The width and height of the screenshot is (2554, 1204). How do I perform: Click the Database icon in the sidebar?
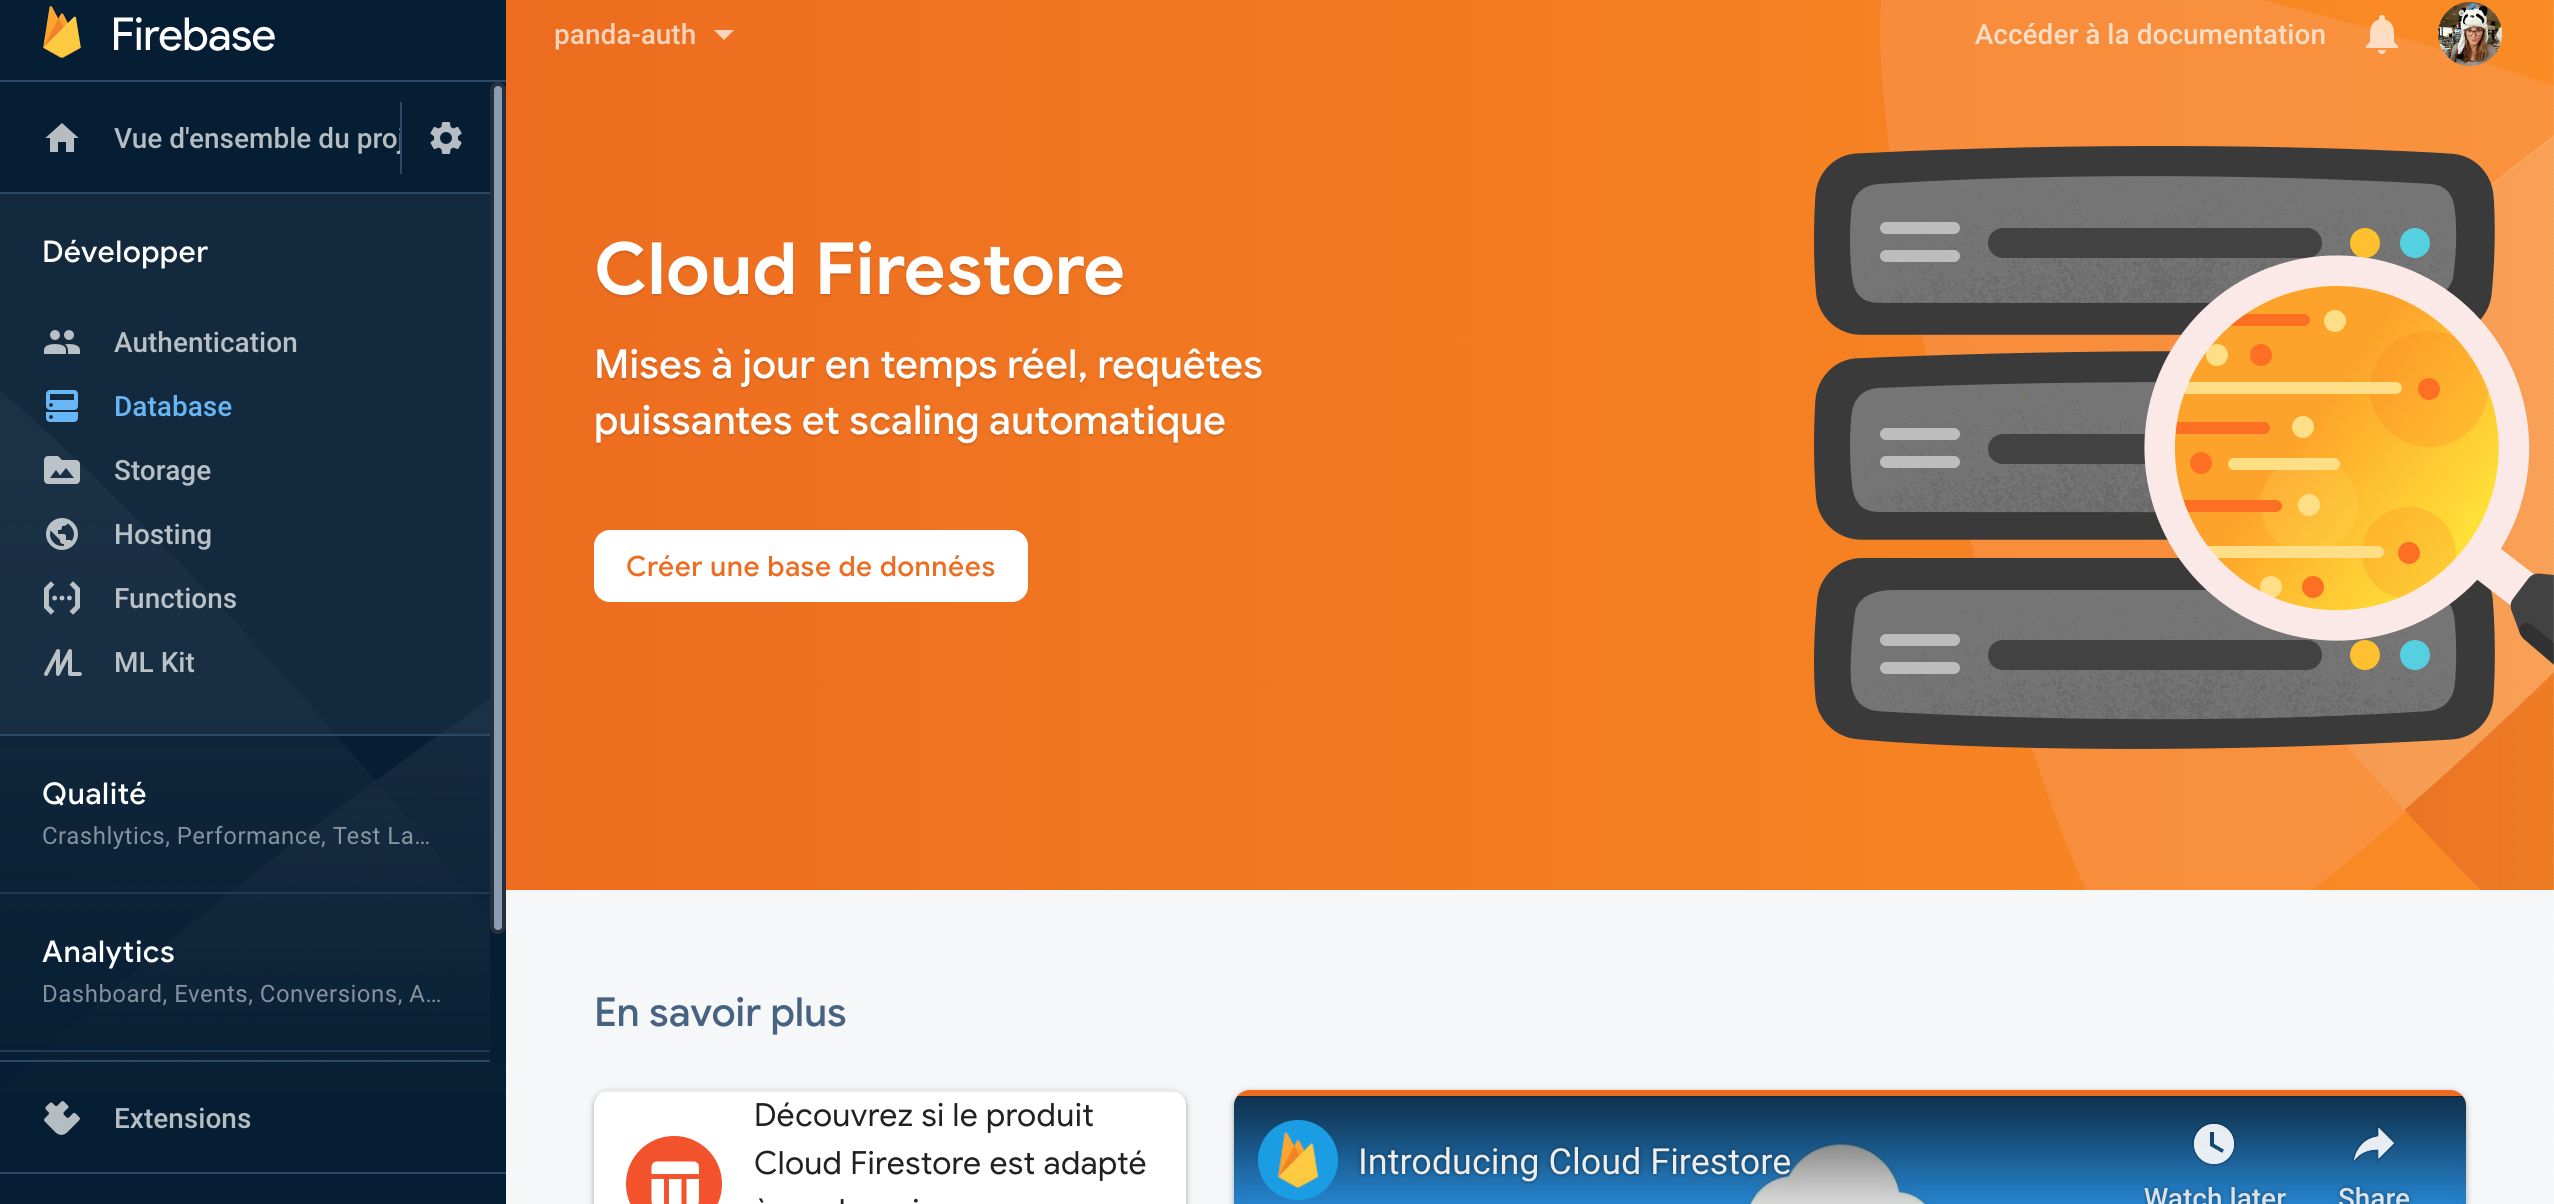[62, 405]
